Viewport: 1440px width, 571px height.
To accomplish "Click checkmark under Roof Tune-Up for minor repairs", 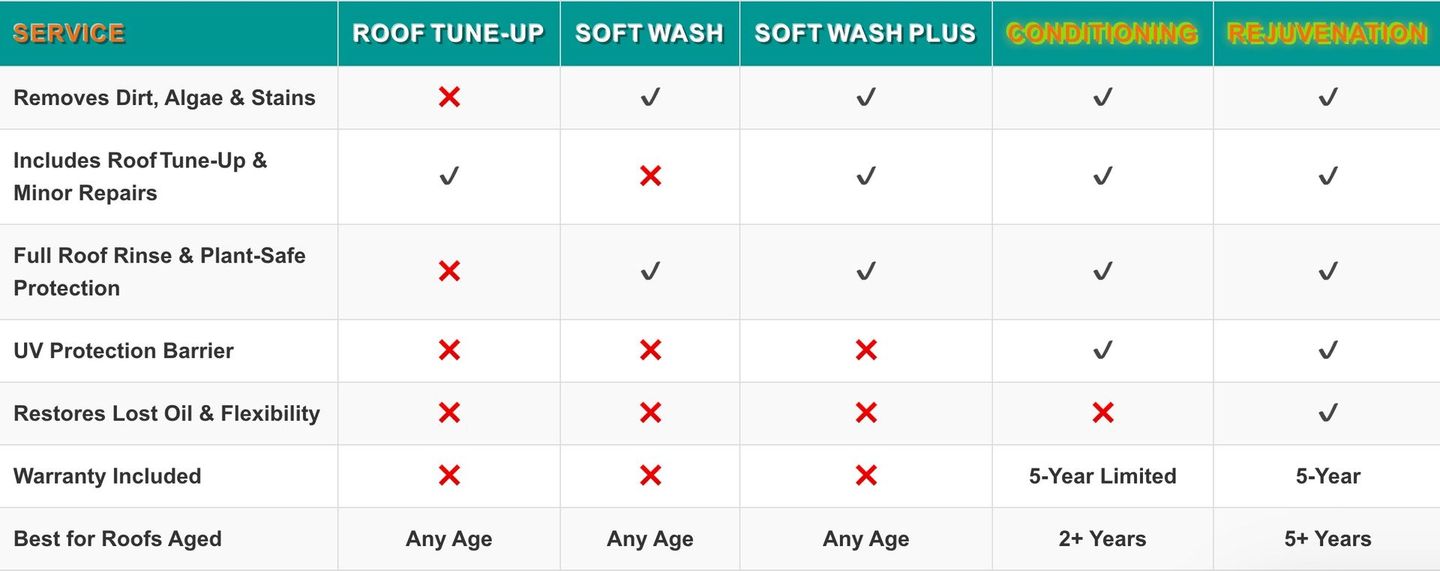I will (449, 176).
